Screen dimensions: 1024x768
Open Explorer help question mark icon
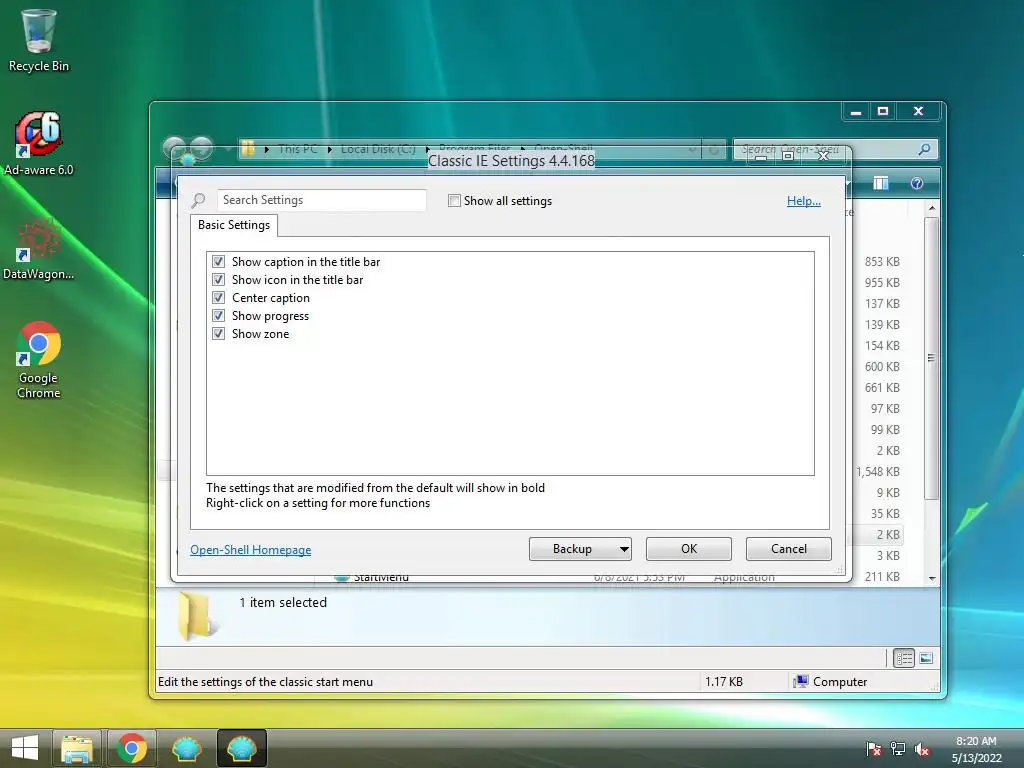tap(917, 184)
